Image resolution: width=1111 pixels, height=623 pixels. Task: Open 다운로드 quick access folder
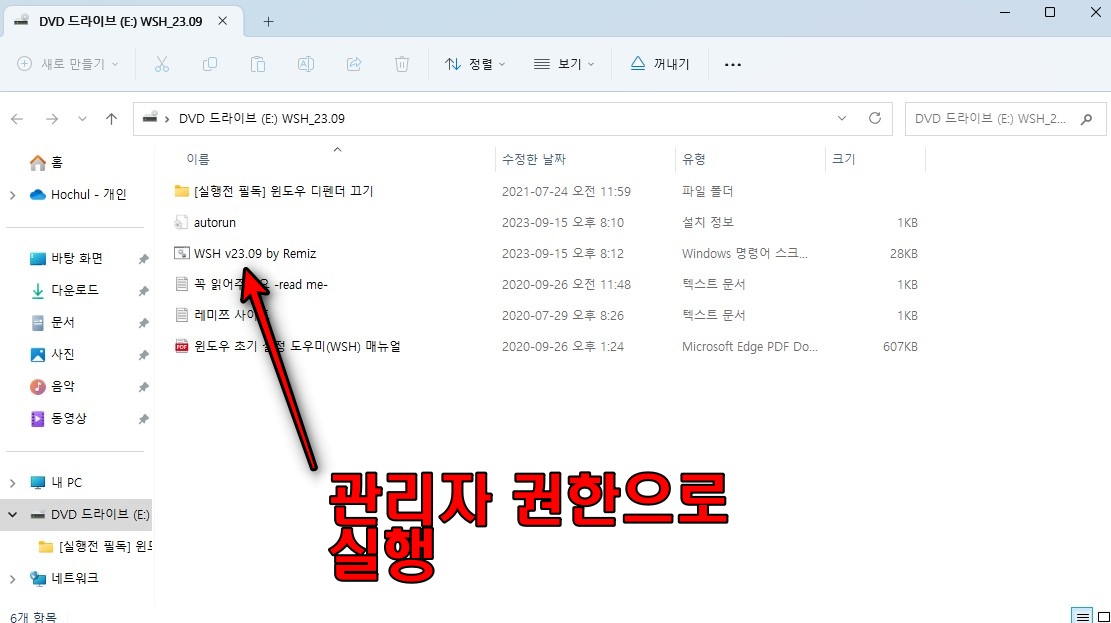[64, 291]
